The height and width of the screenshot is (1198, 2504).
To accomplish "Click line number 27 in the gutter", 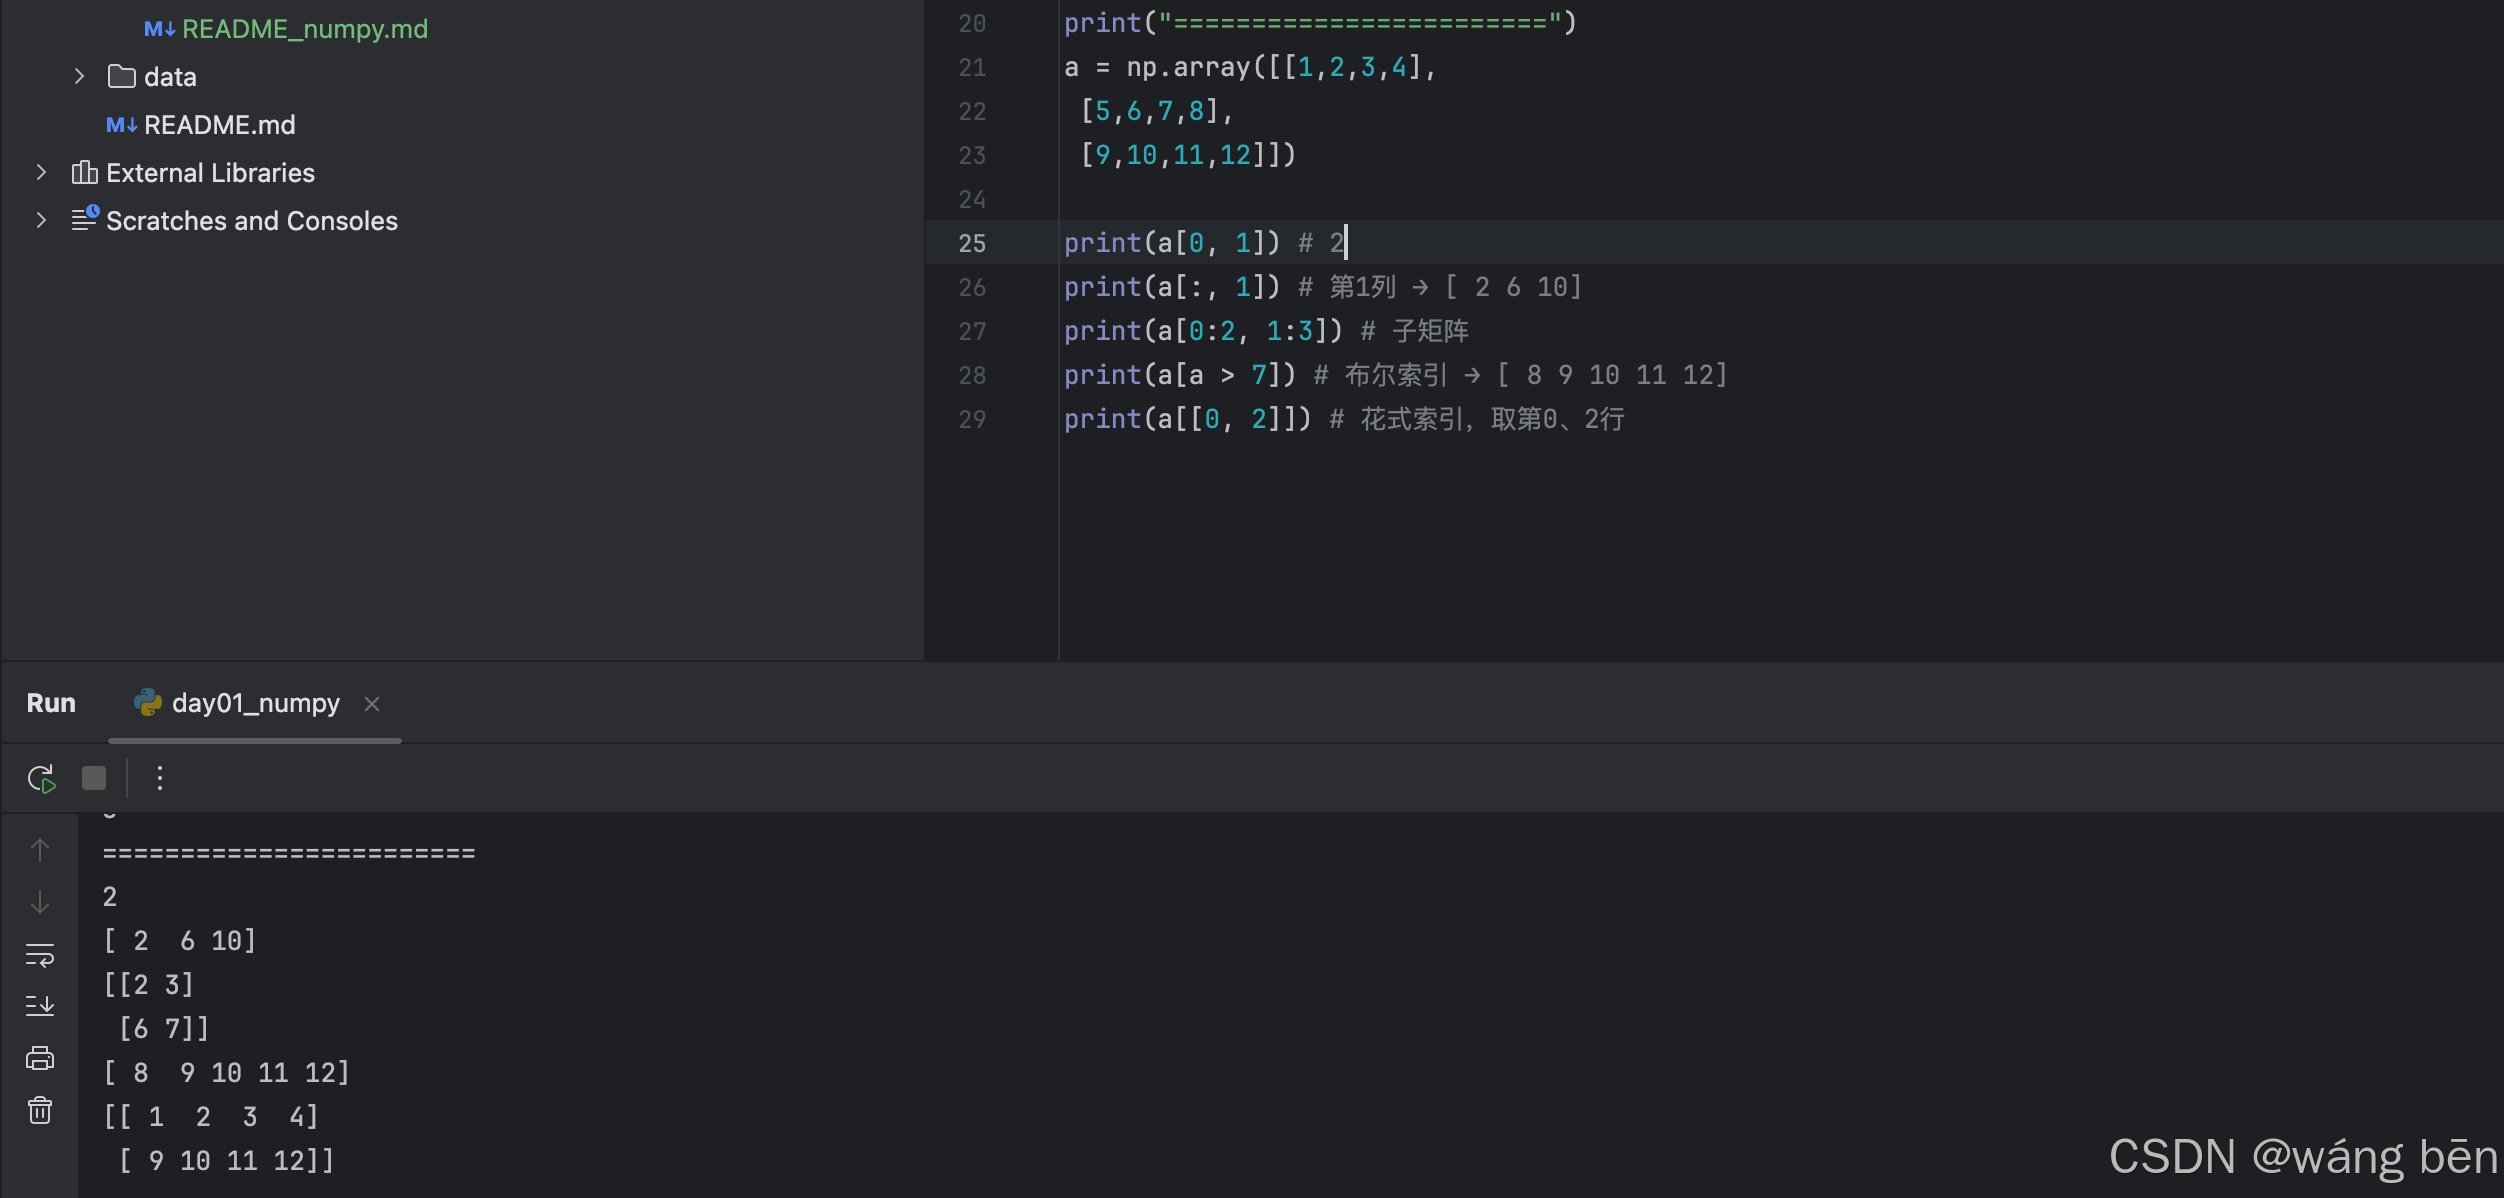I will click(972, 332).
